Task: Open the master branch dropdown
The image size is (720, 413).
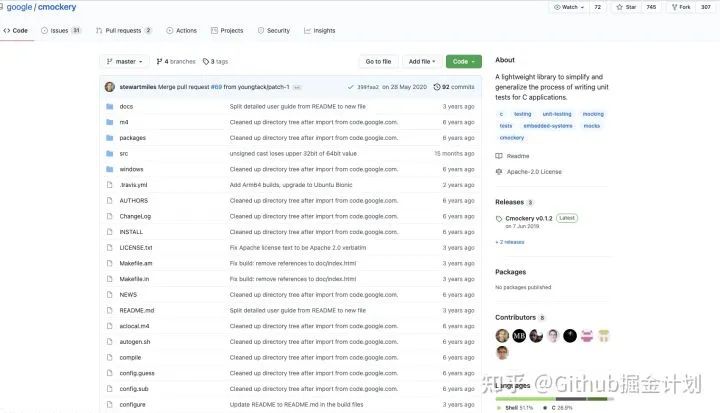Action: [124, 62]
